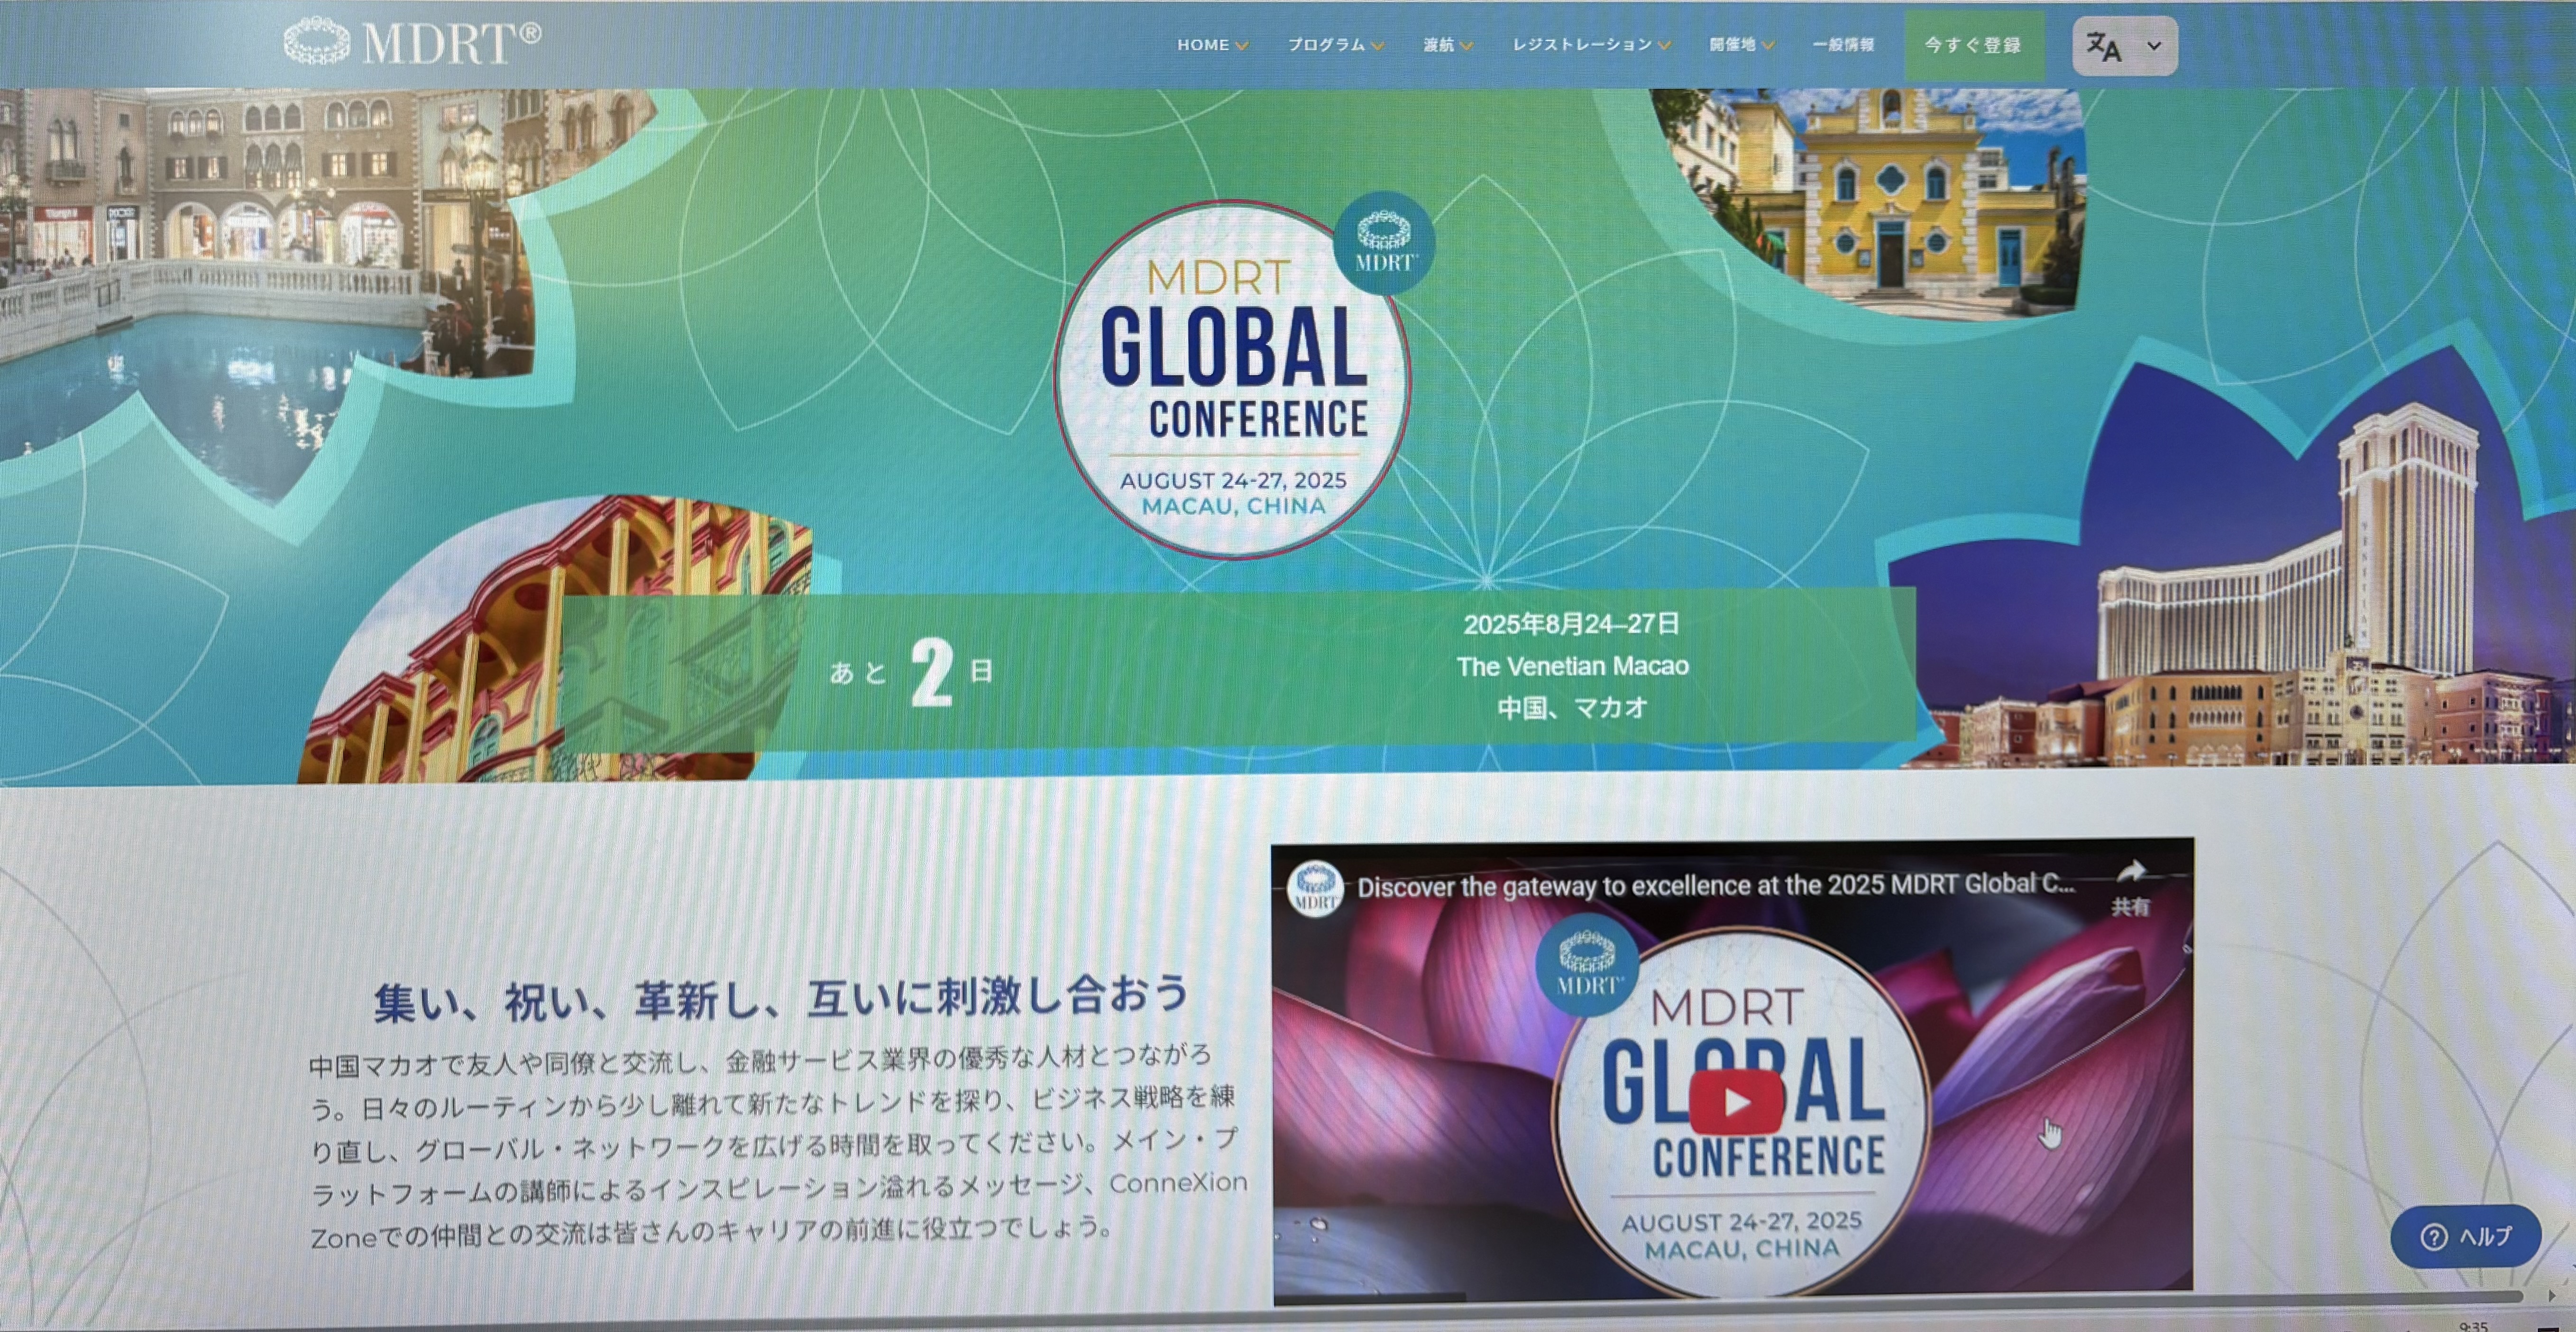This screenshot has height=1332, width=2576.
Task: Expand the chevron next to プログラム
Action: (1377, 46)
